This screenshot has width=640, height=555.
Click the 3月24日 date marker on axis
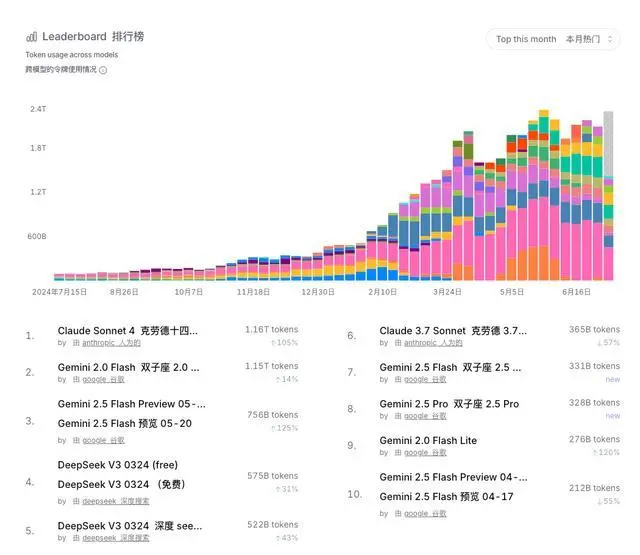pyautogui.click(x=447, y=292)
